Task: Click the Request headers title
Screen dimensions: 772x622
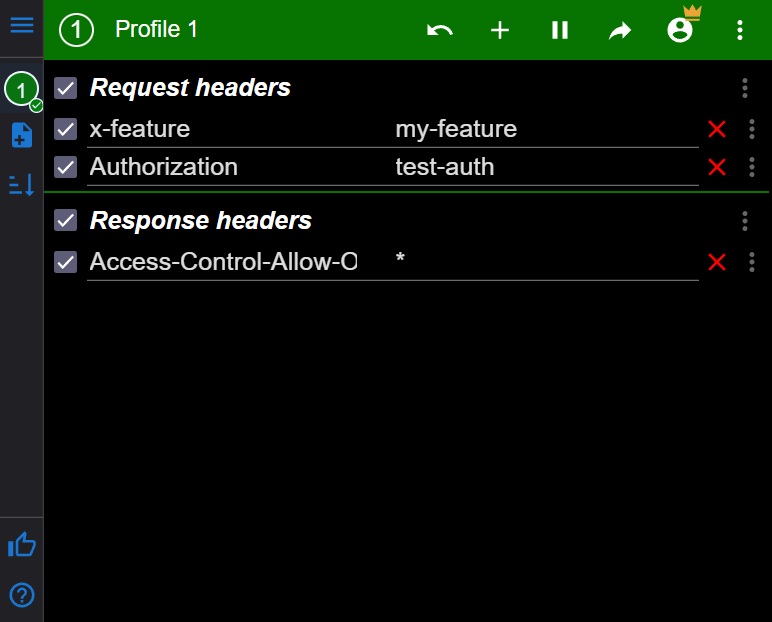Action: [190, 88]
